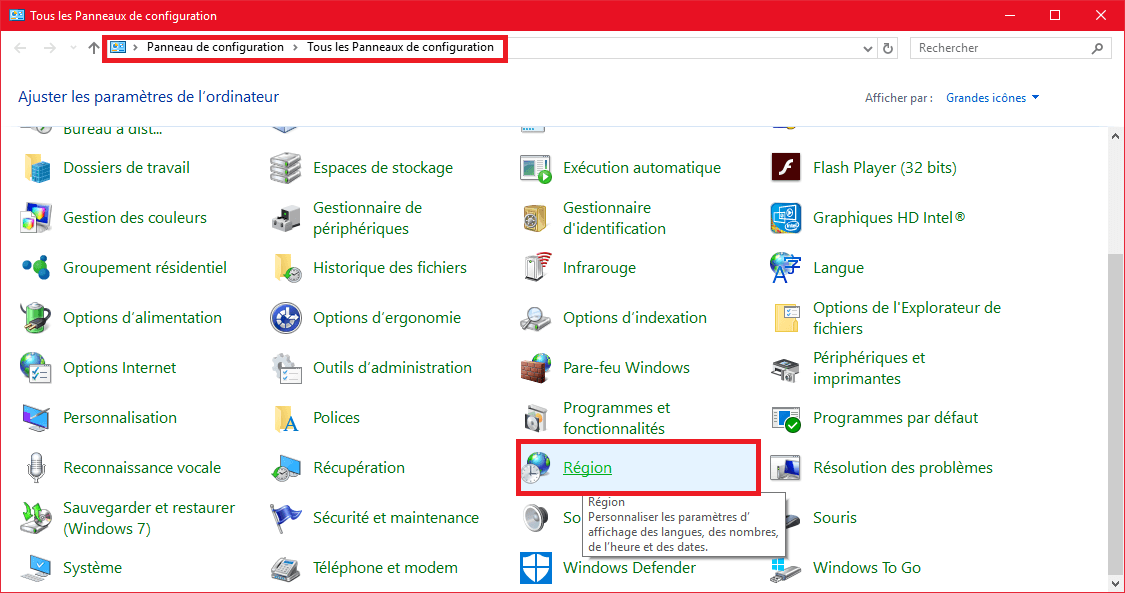Click the Tous les Panneaux de configuration breadcrumb

(400, 47)
